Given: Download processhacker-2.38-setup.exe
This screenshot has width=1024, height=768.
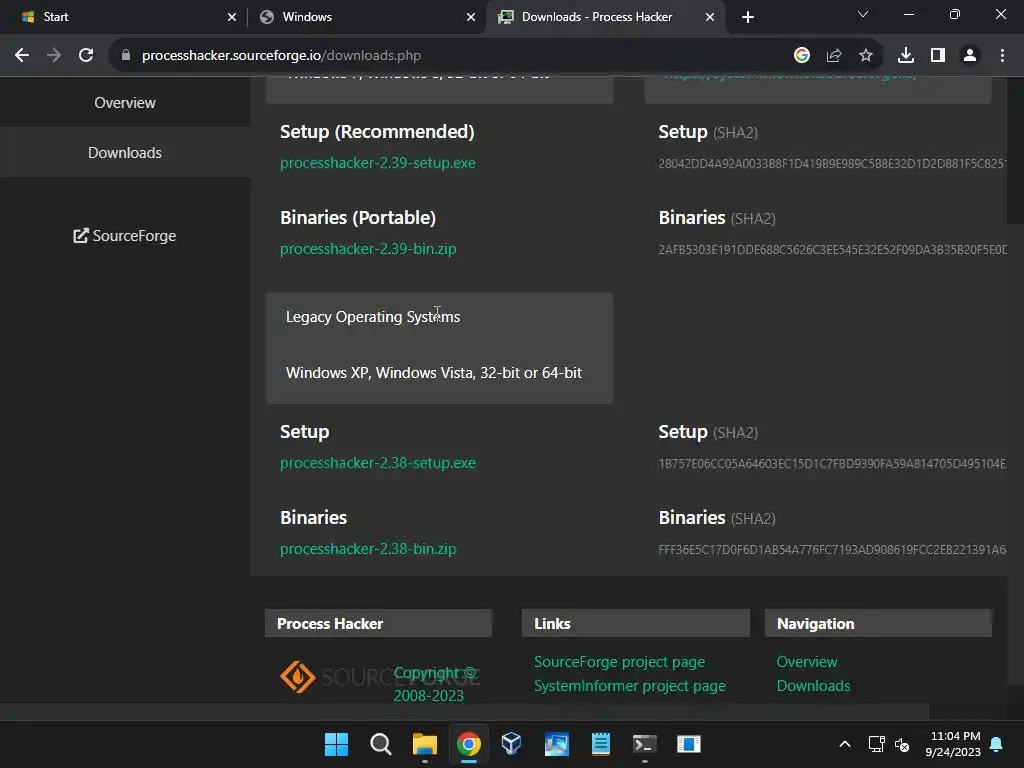Looking at the screenshot, I should coord(377,462).
